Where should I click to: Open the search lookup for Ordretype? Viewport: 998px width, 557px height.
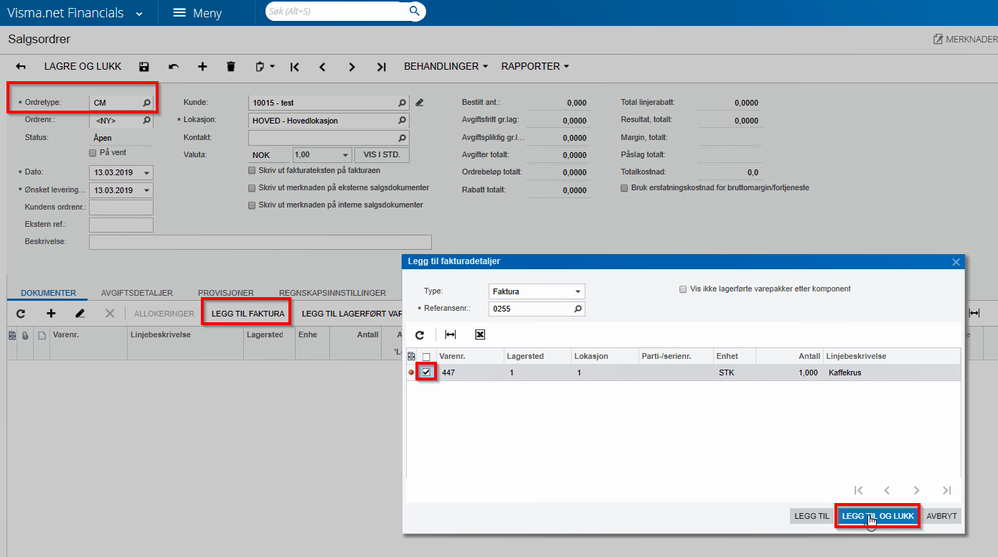(x=146, y=102)
